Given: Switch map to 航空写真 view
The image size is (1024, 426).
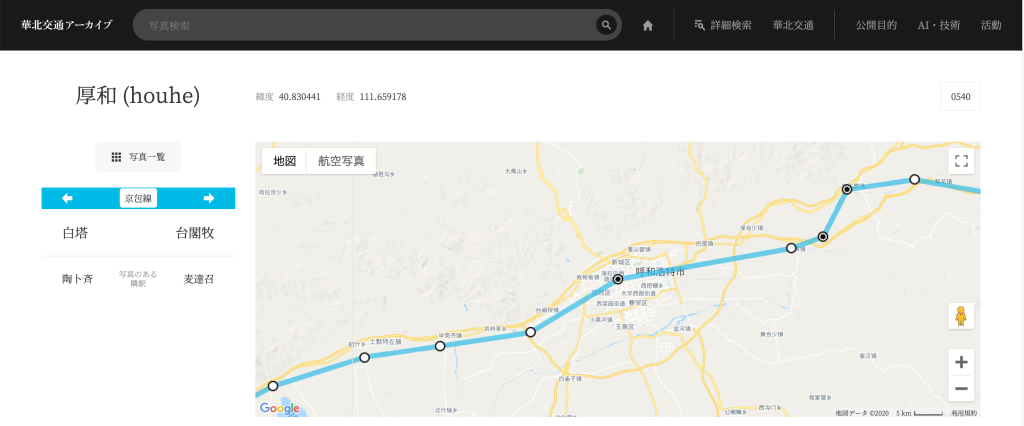Looking at the screenshot, I should pos(341,161).
